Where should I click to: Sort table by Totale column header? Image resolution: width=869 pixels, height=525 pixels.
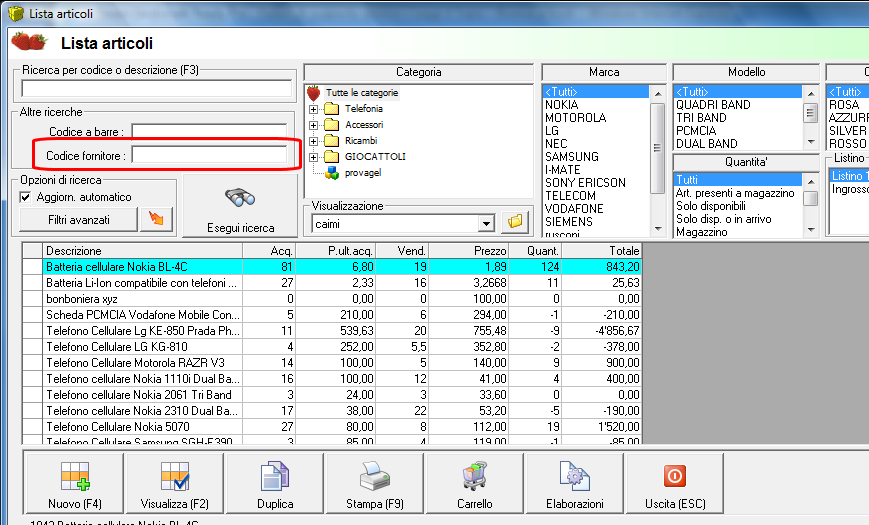click(x=601, y=251)
